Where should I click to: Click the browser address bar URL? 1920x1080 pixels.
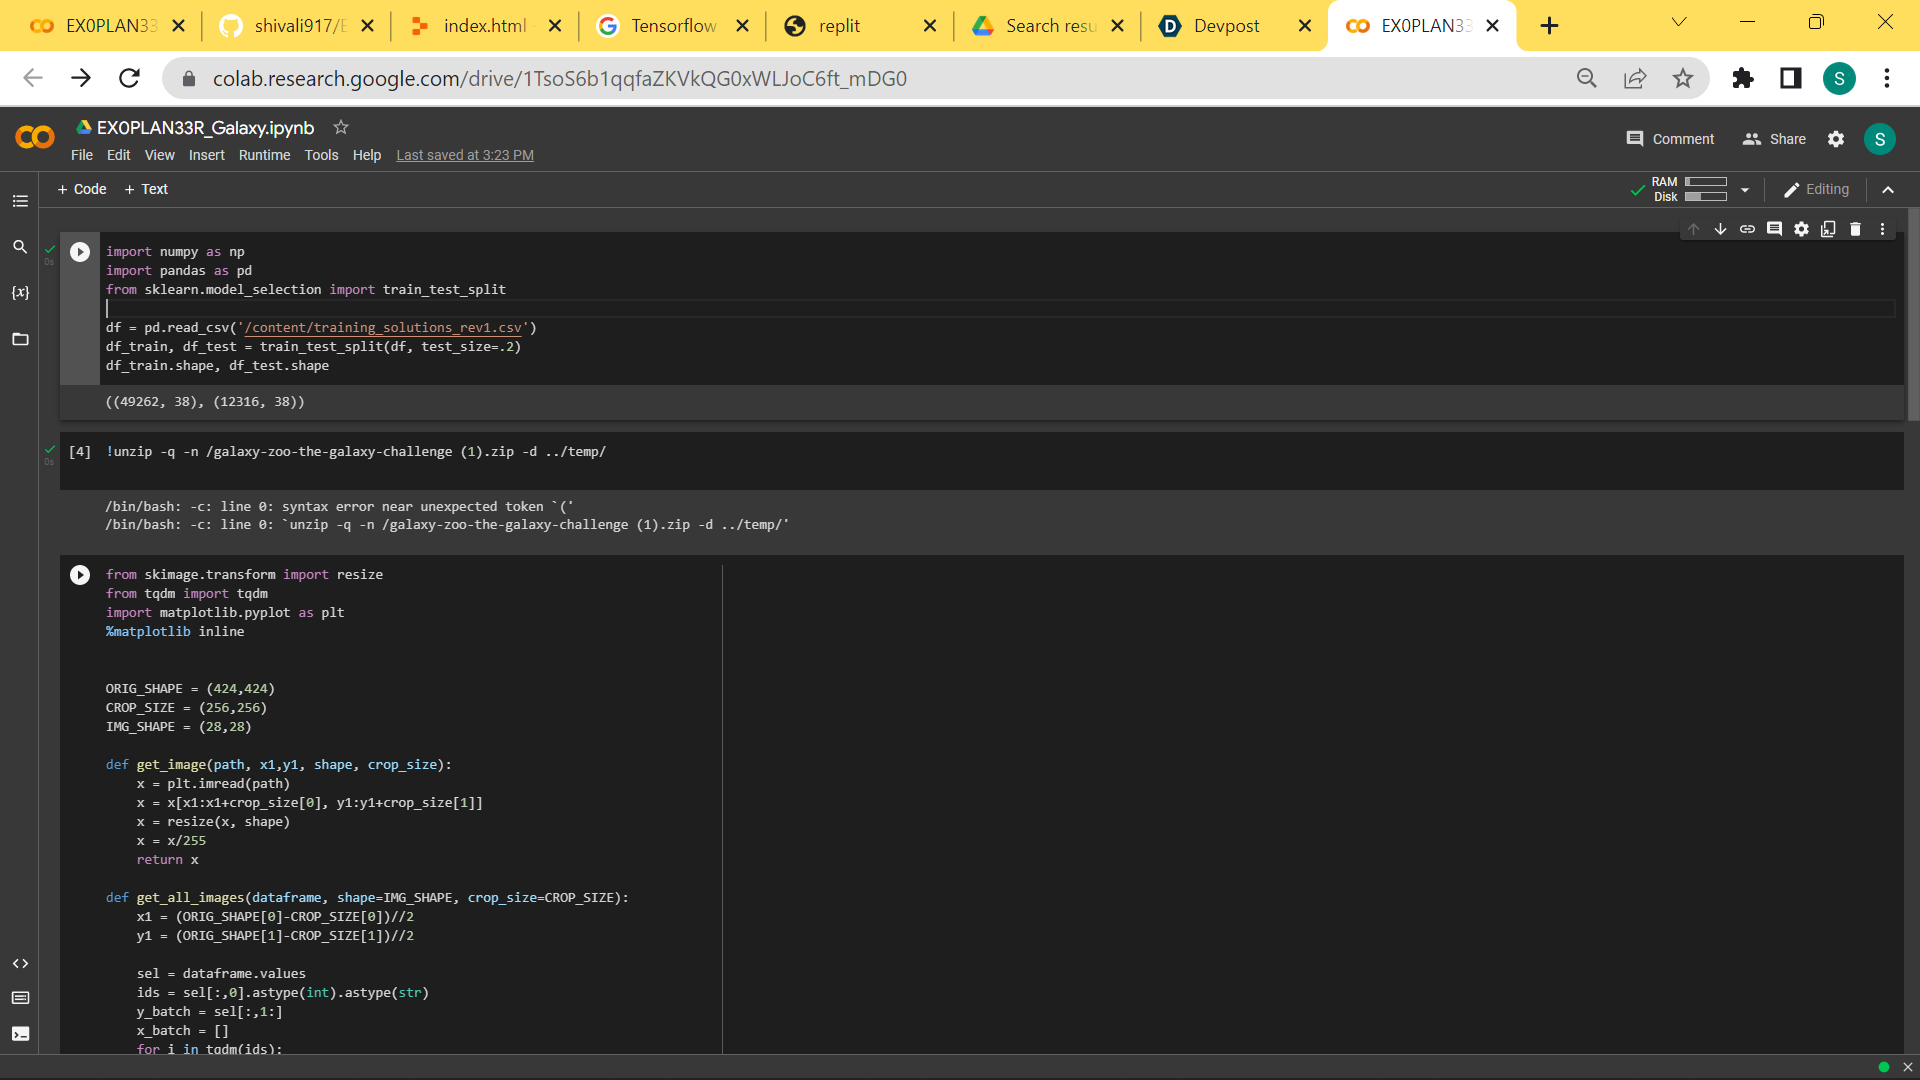click(x=560, y=78)
